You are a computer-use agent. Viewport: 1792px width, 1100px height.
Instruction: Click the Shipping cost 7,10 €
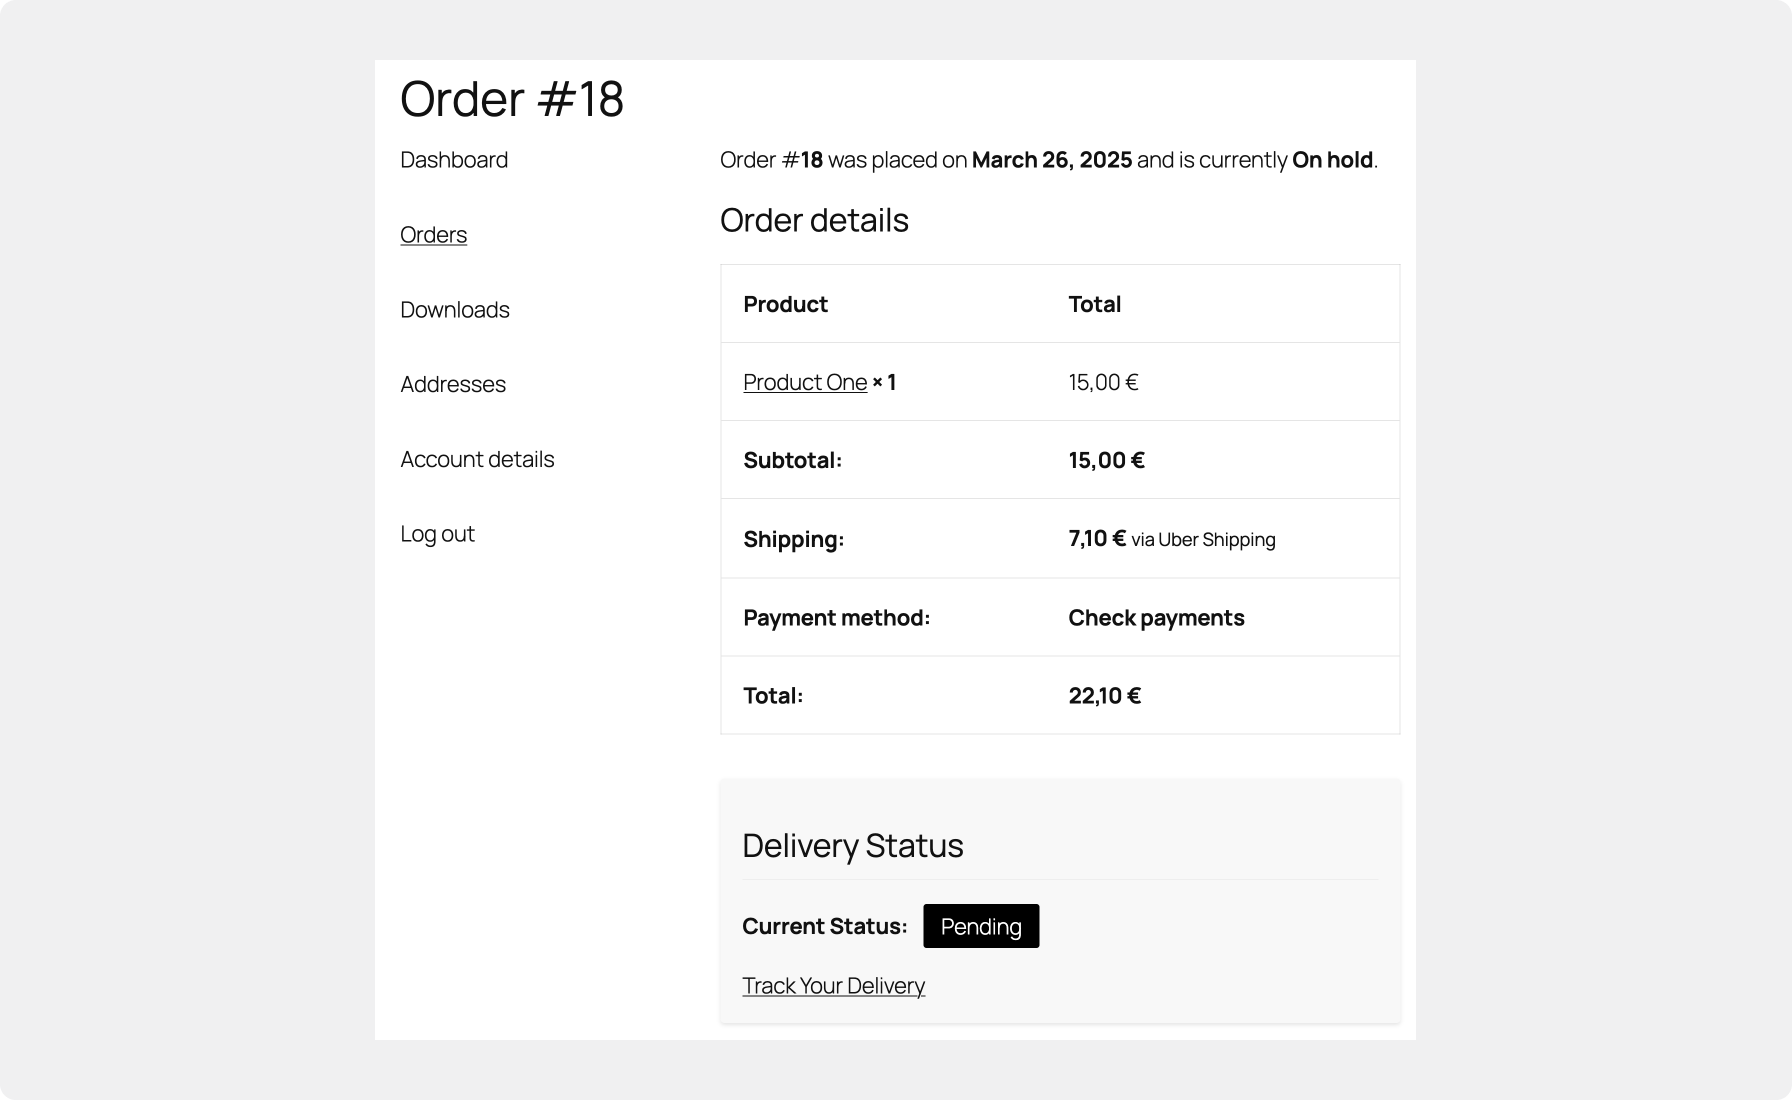1095,538
